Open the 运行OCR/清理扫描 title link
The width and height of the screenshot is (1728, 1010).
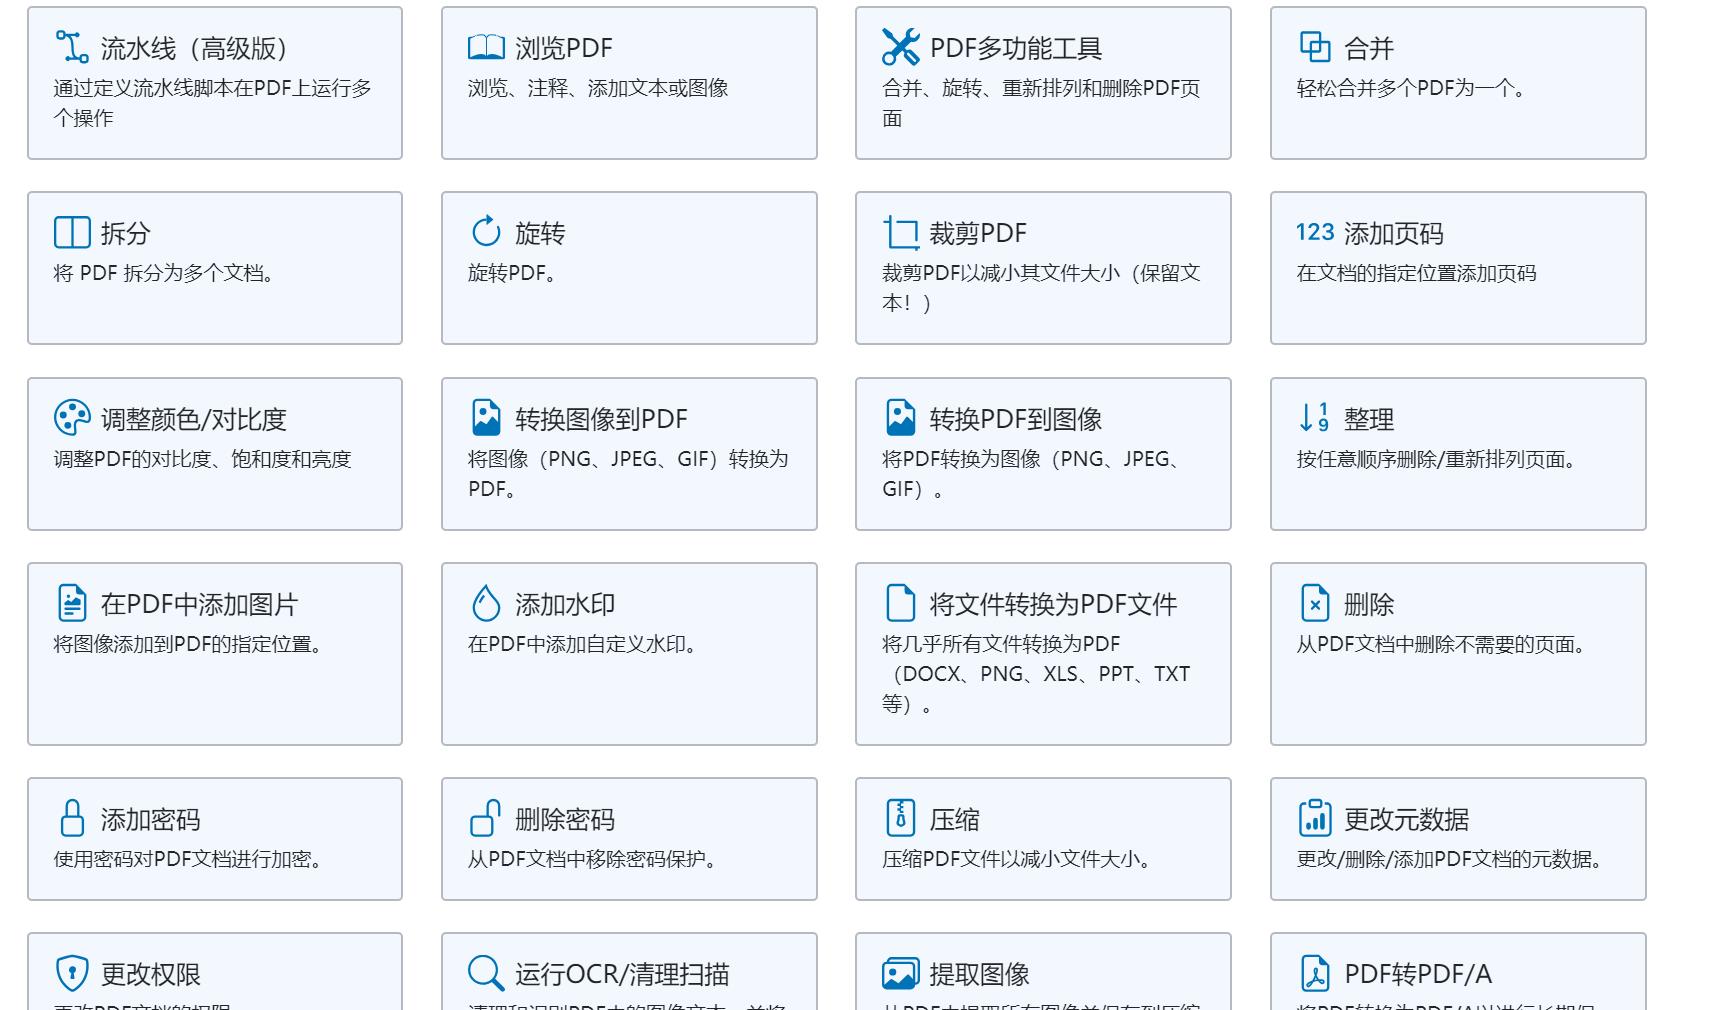622,974
